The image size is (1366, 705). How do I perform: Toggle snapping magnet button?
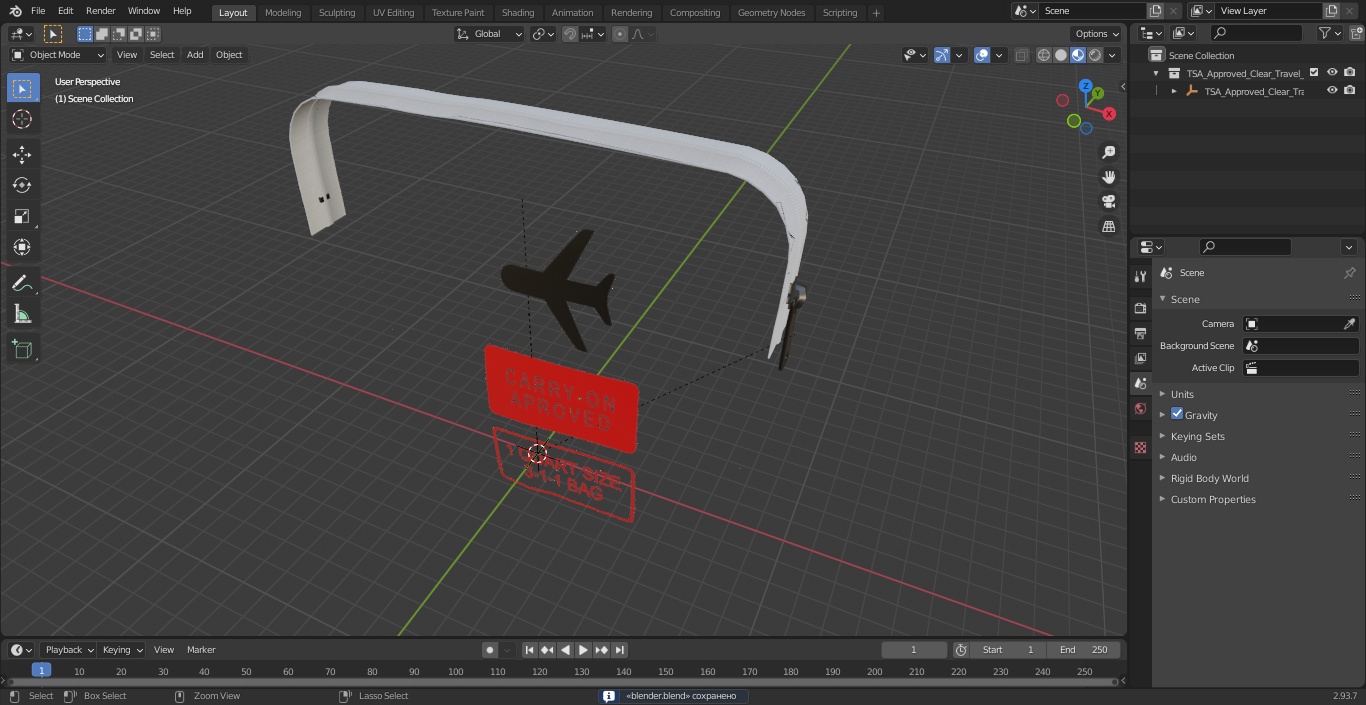(570, 34)
